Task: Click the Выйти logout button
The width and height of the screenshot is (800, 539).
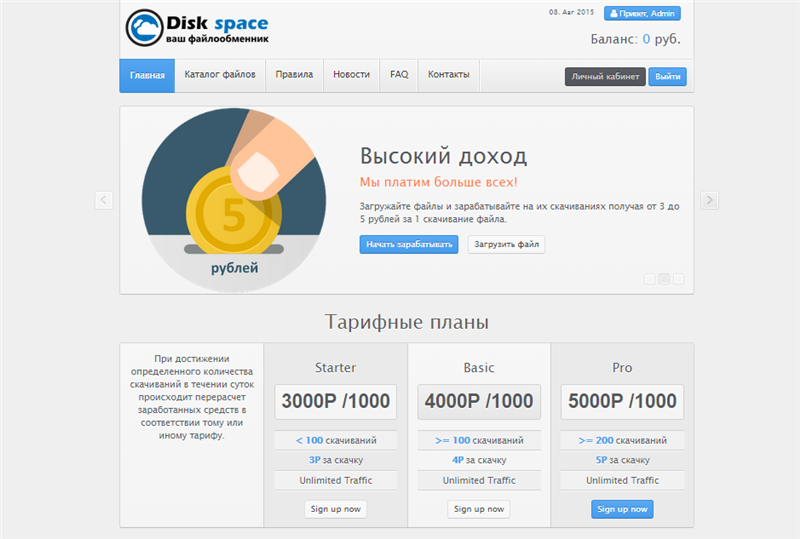Action: click(x=667, y=77)
